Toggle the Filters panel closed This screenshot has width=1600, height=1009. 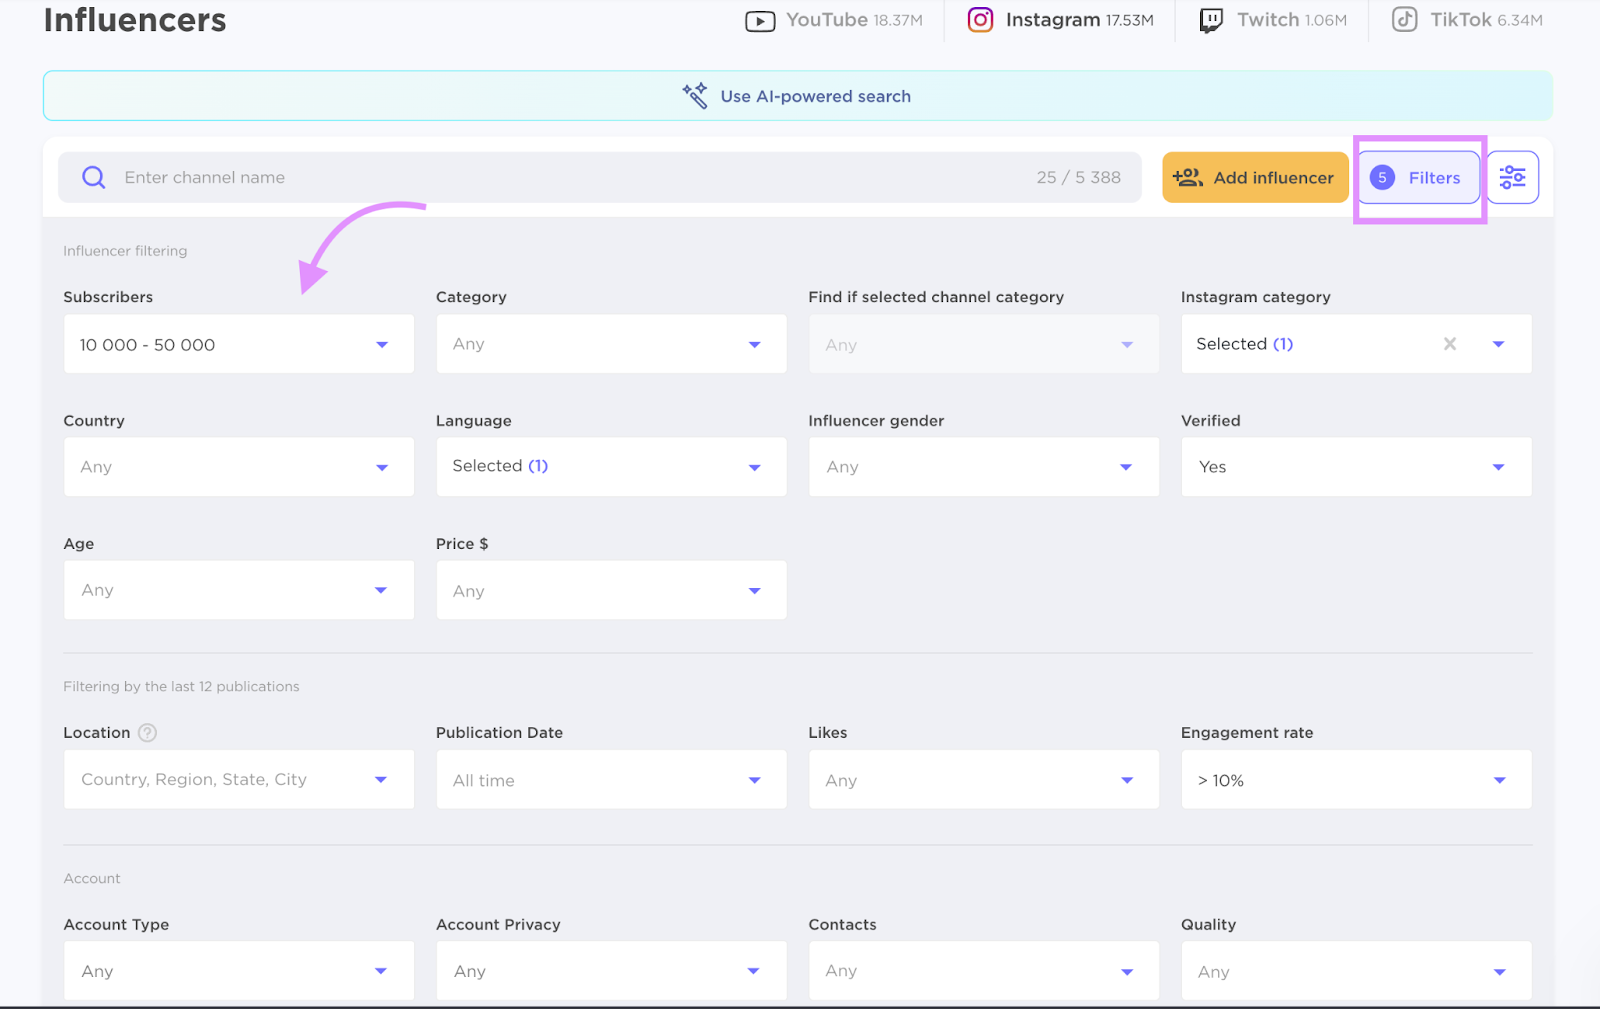click(1419, 177)
